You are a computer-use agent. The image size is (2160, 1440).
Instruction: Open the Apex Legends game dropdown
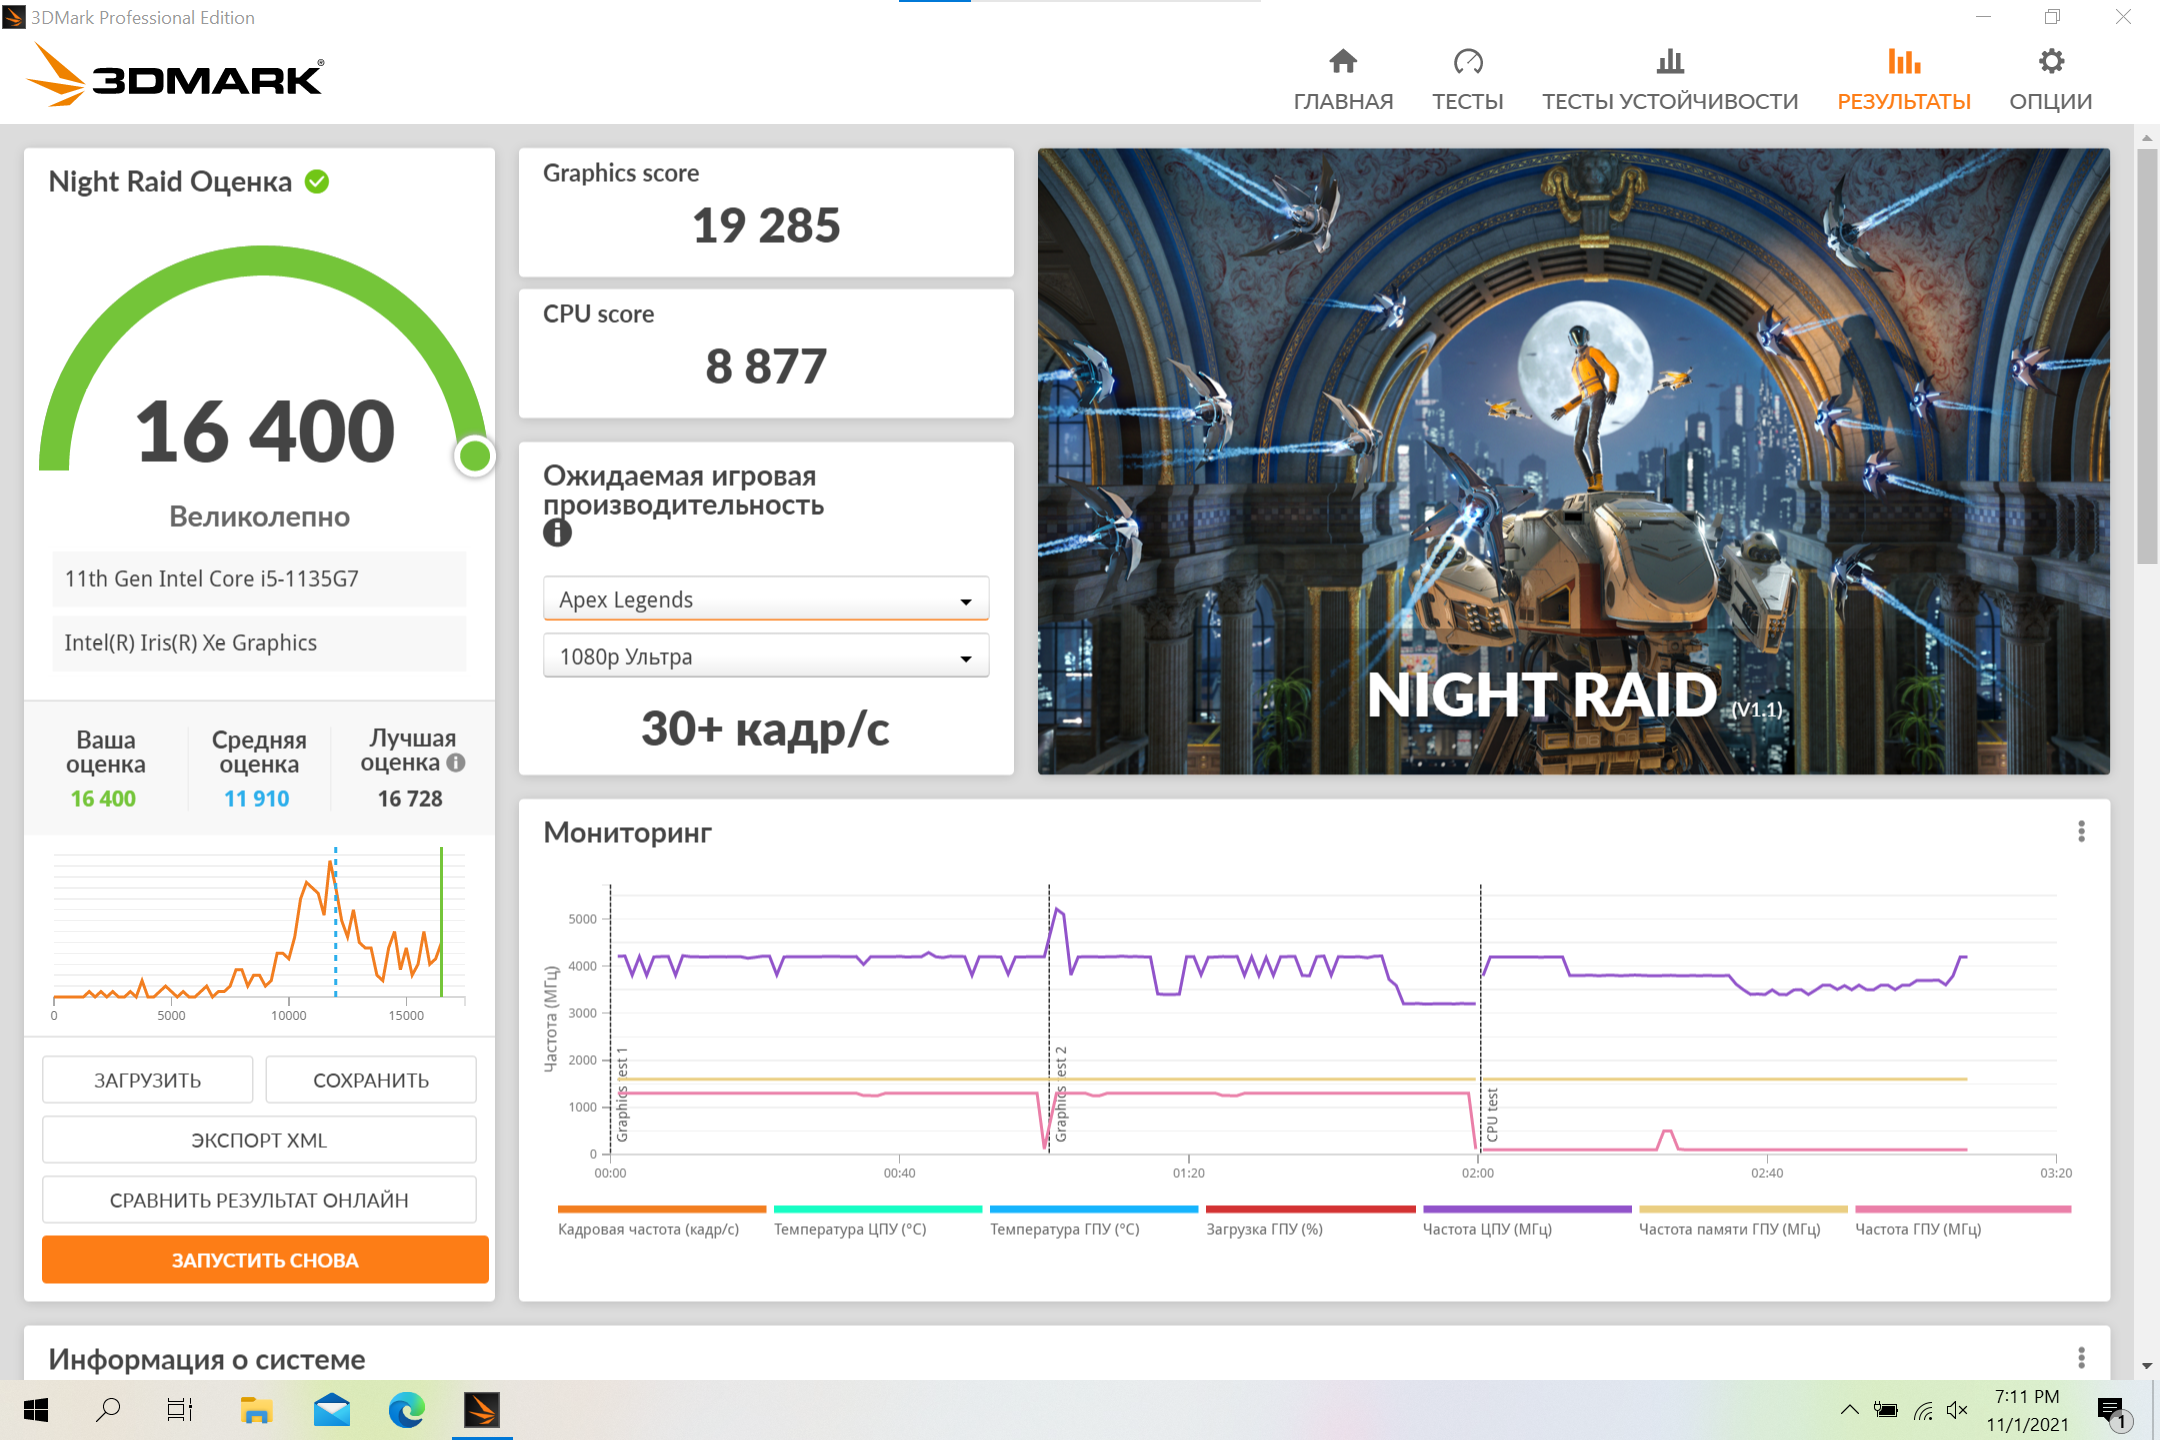click(x=765, y=600)
